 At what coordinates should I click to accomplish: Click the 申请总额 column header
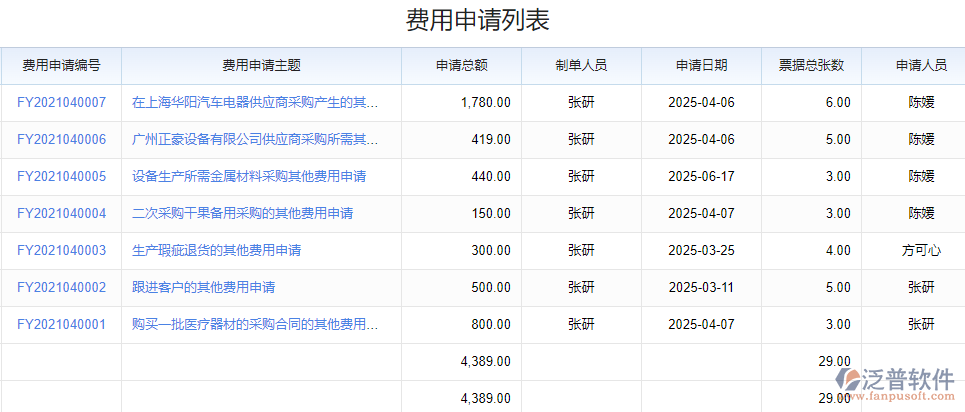click(x=461, y=66)
